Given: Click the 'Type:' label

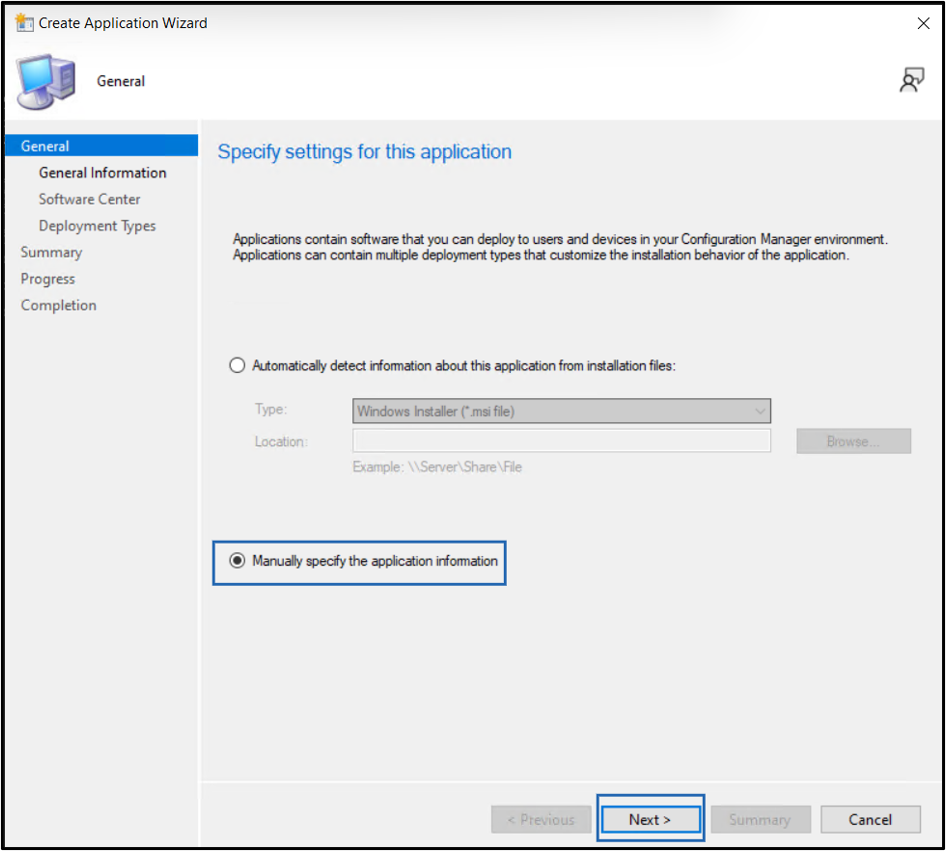Looking at the screenshot, I should pyautogui.click(x=270, y=410).
